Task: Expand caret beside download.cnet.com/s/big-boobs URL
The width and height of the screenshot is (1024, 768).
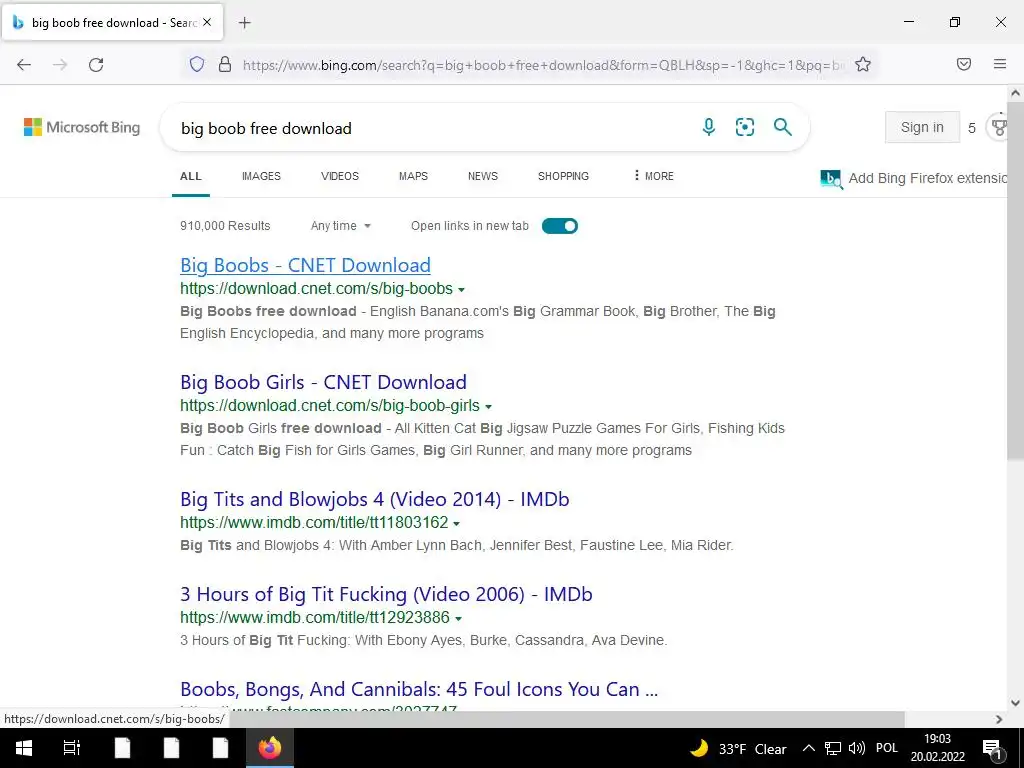Action: 462,289
